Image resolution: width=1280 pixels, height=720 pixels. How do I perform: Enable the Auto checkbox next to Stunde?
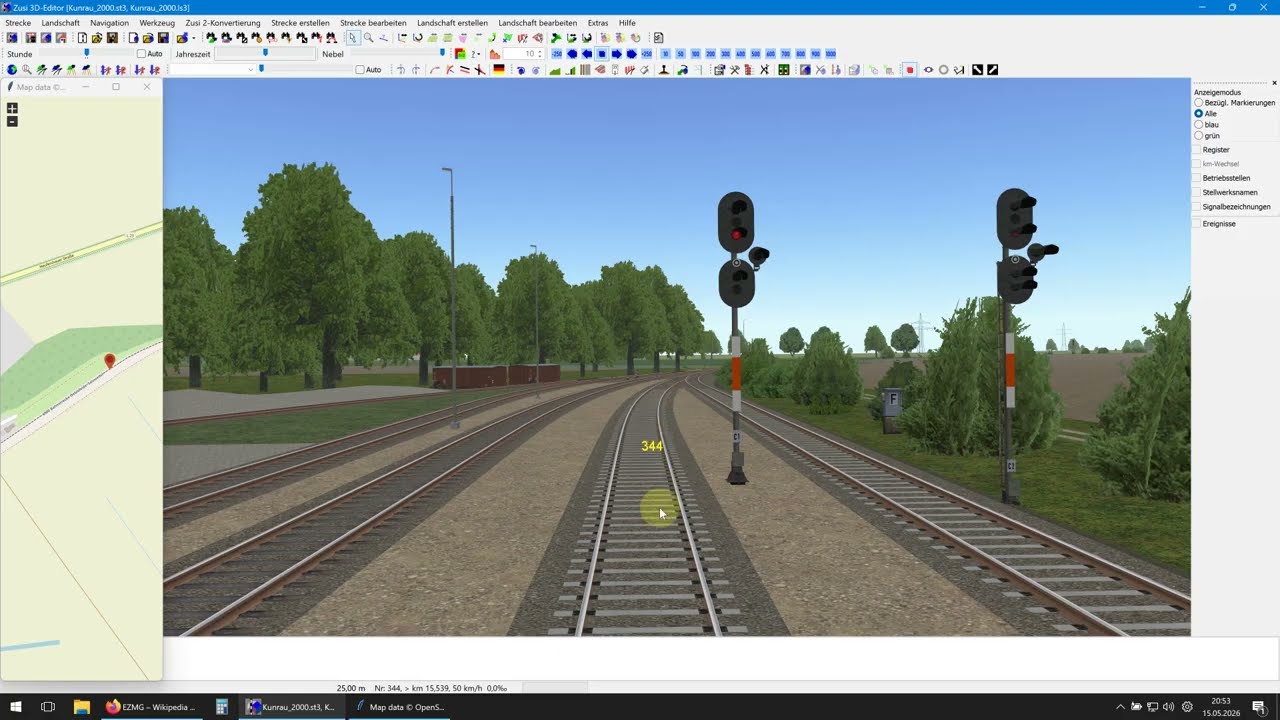pos(142,54)
